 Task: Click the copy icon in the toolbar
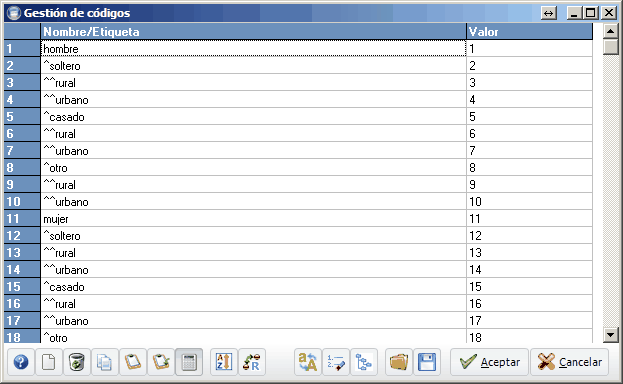(104, 362)
